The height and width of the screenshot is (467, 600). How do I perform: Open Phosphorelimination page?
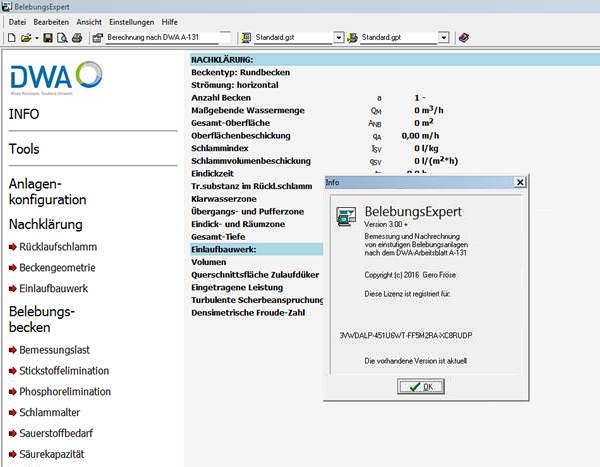pos(65,392)
